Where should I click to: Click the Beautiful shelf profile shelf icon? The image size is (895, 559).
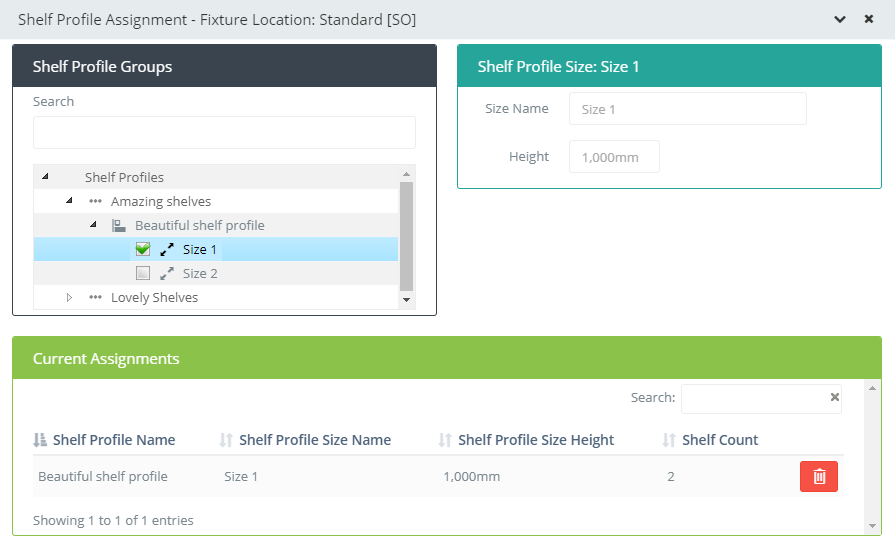tap(119, 226)
